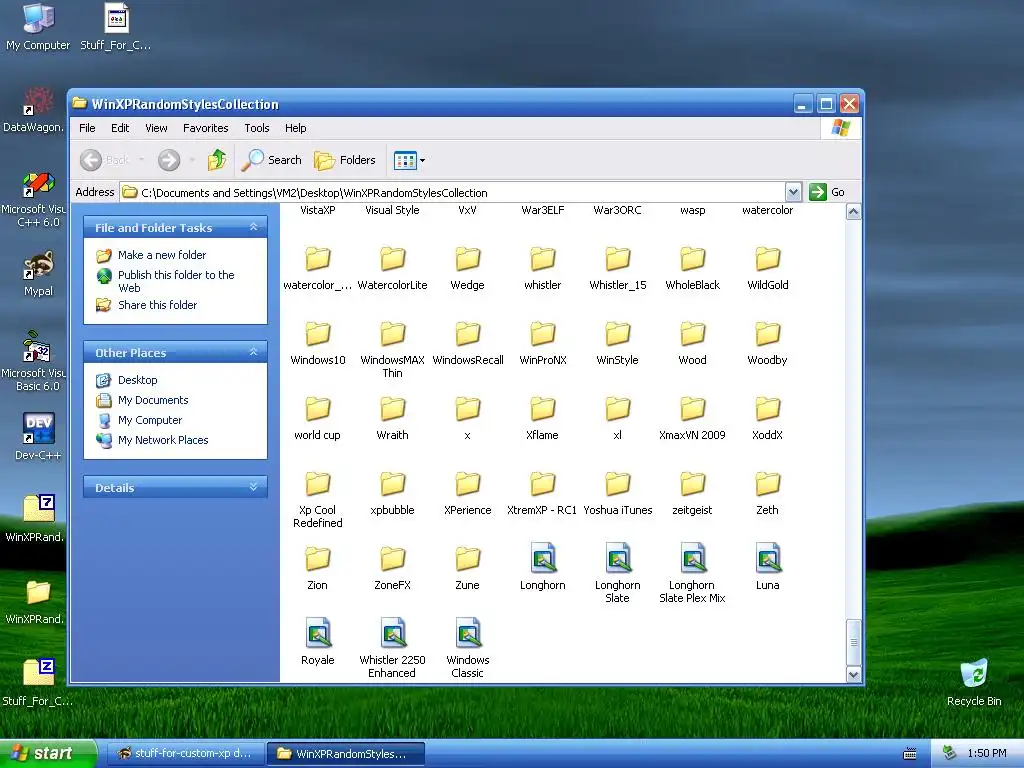Open My Network Places link
1024x768 pixels.
(163, 440)
